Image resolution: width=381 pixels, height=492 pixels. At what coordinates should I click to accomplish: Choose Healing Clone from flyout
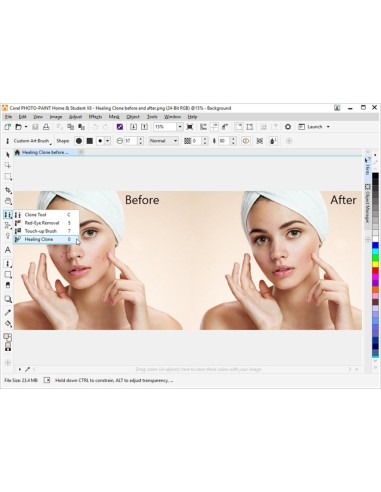coord(47,239)
